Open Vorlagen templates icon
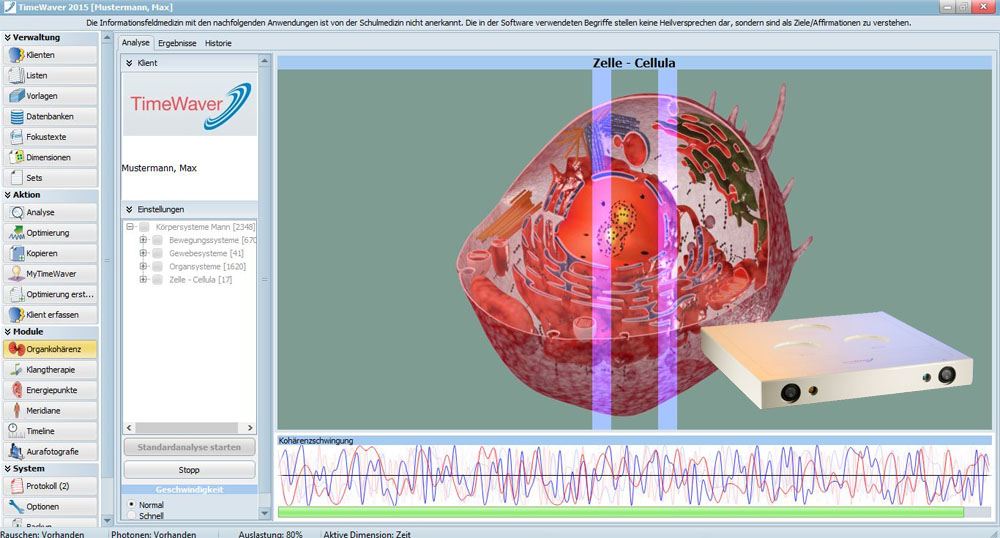 coord(17,96)
